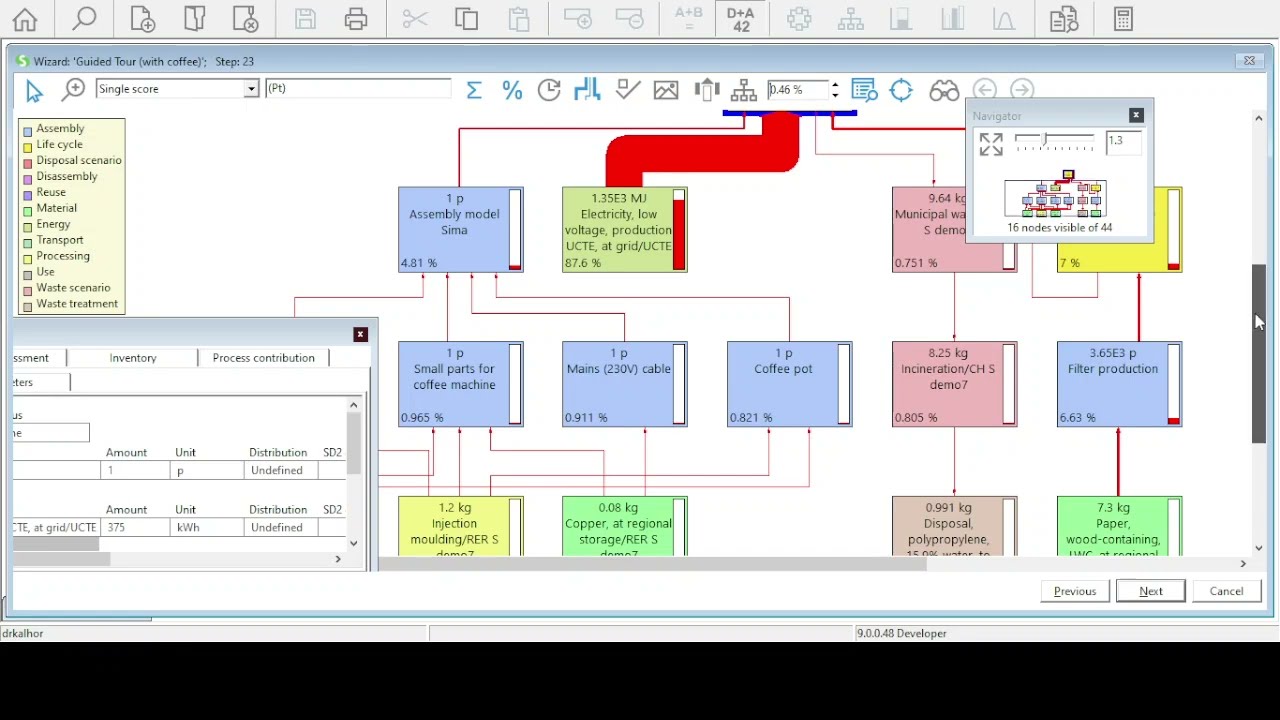This screenshot has width=1280, height=720.
Task: Select the Paper, wood-containing node
Action: pos(1119,526)
